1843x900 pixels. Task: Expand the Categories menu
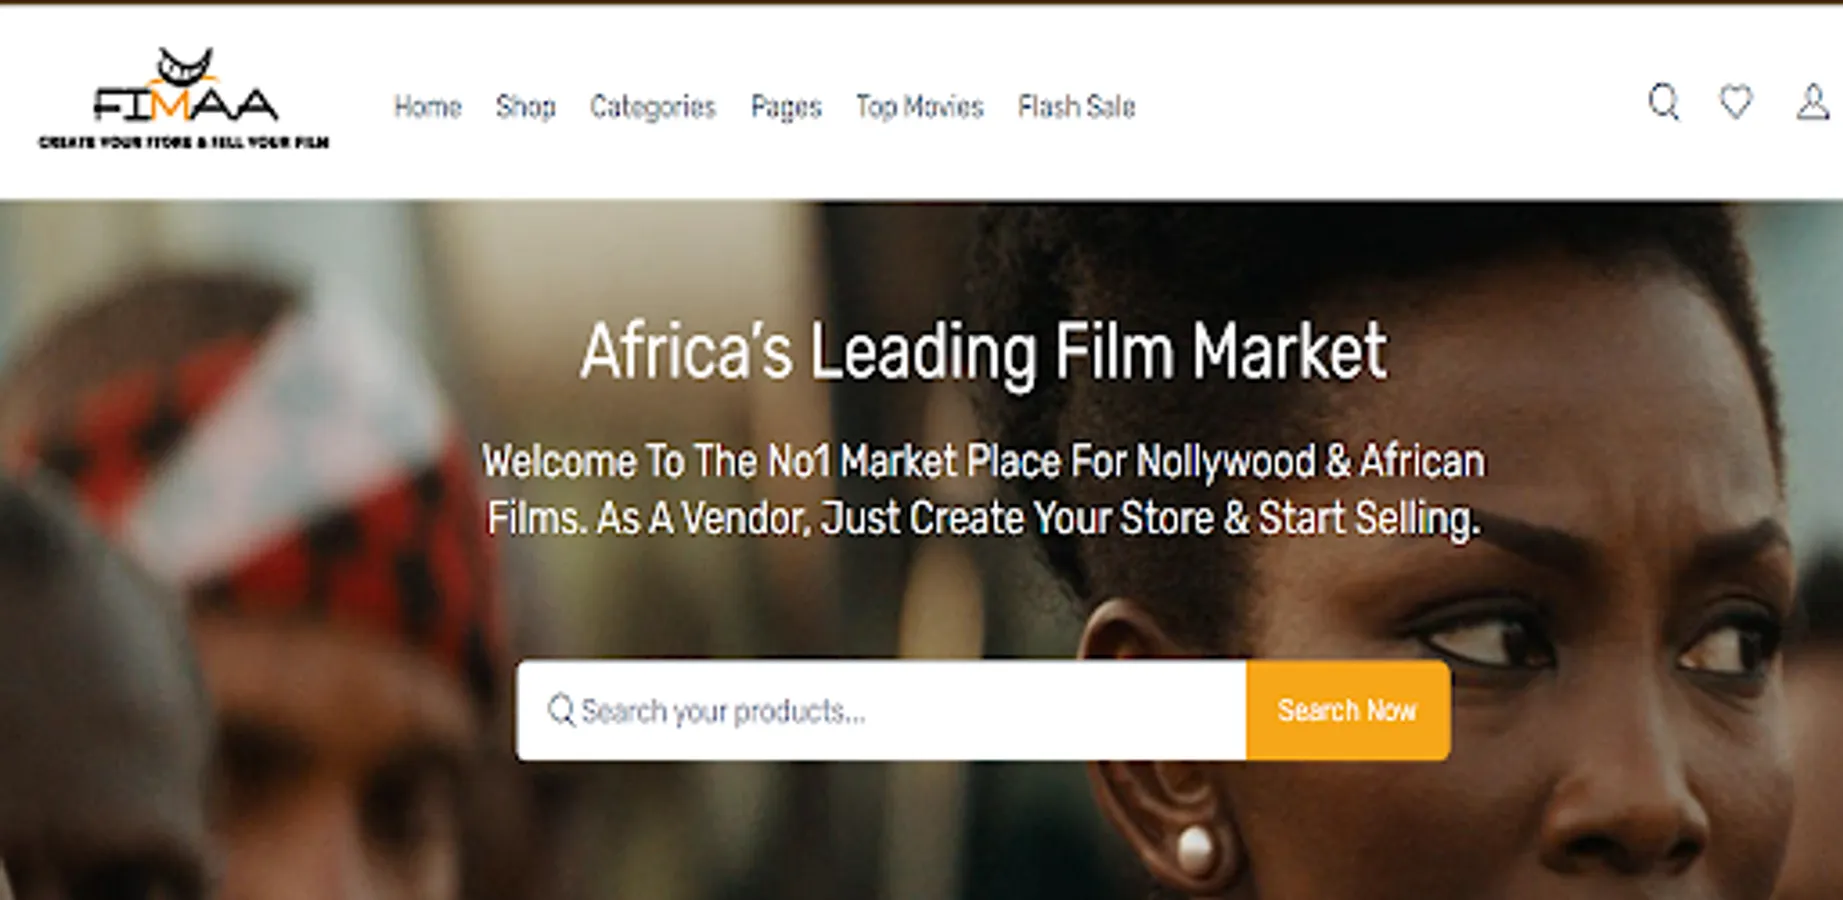pyautogui.click(x=652, y=106)
